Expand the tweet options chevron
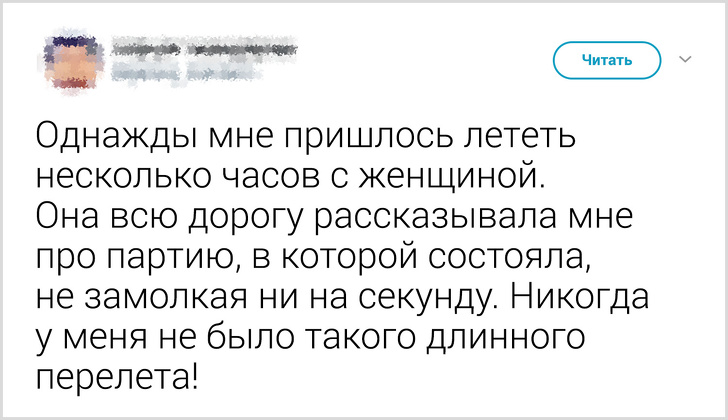Viewport: 728px width, 420px height. click(686, 60)
